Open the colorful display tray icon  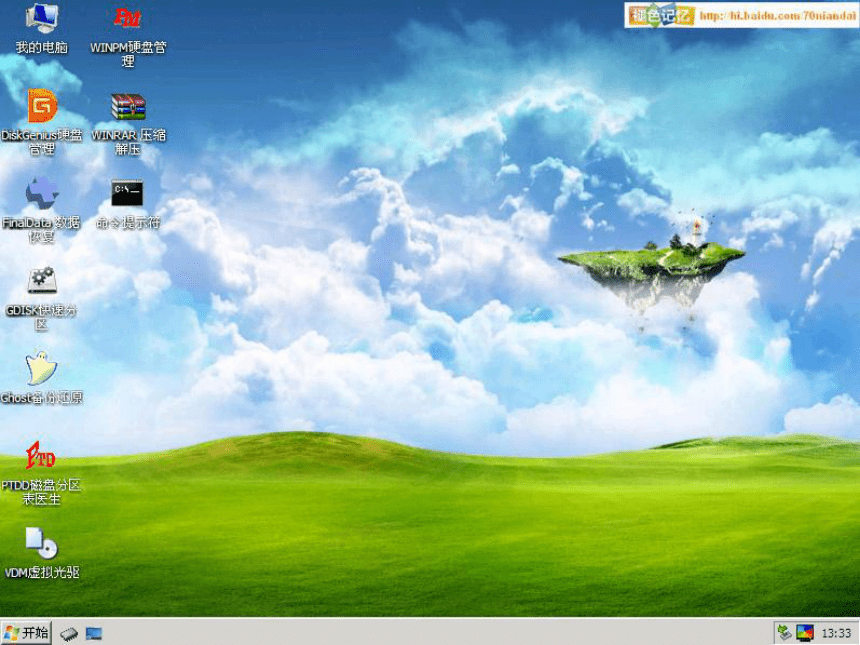point(805,633)
